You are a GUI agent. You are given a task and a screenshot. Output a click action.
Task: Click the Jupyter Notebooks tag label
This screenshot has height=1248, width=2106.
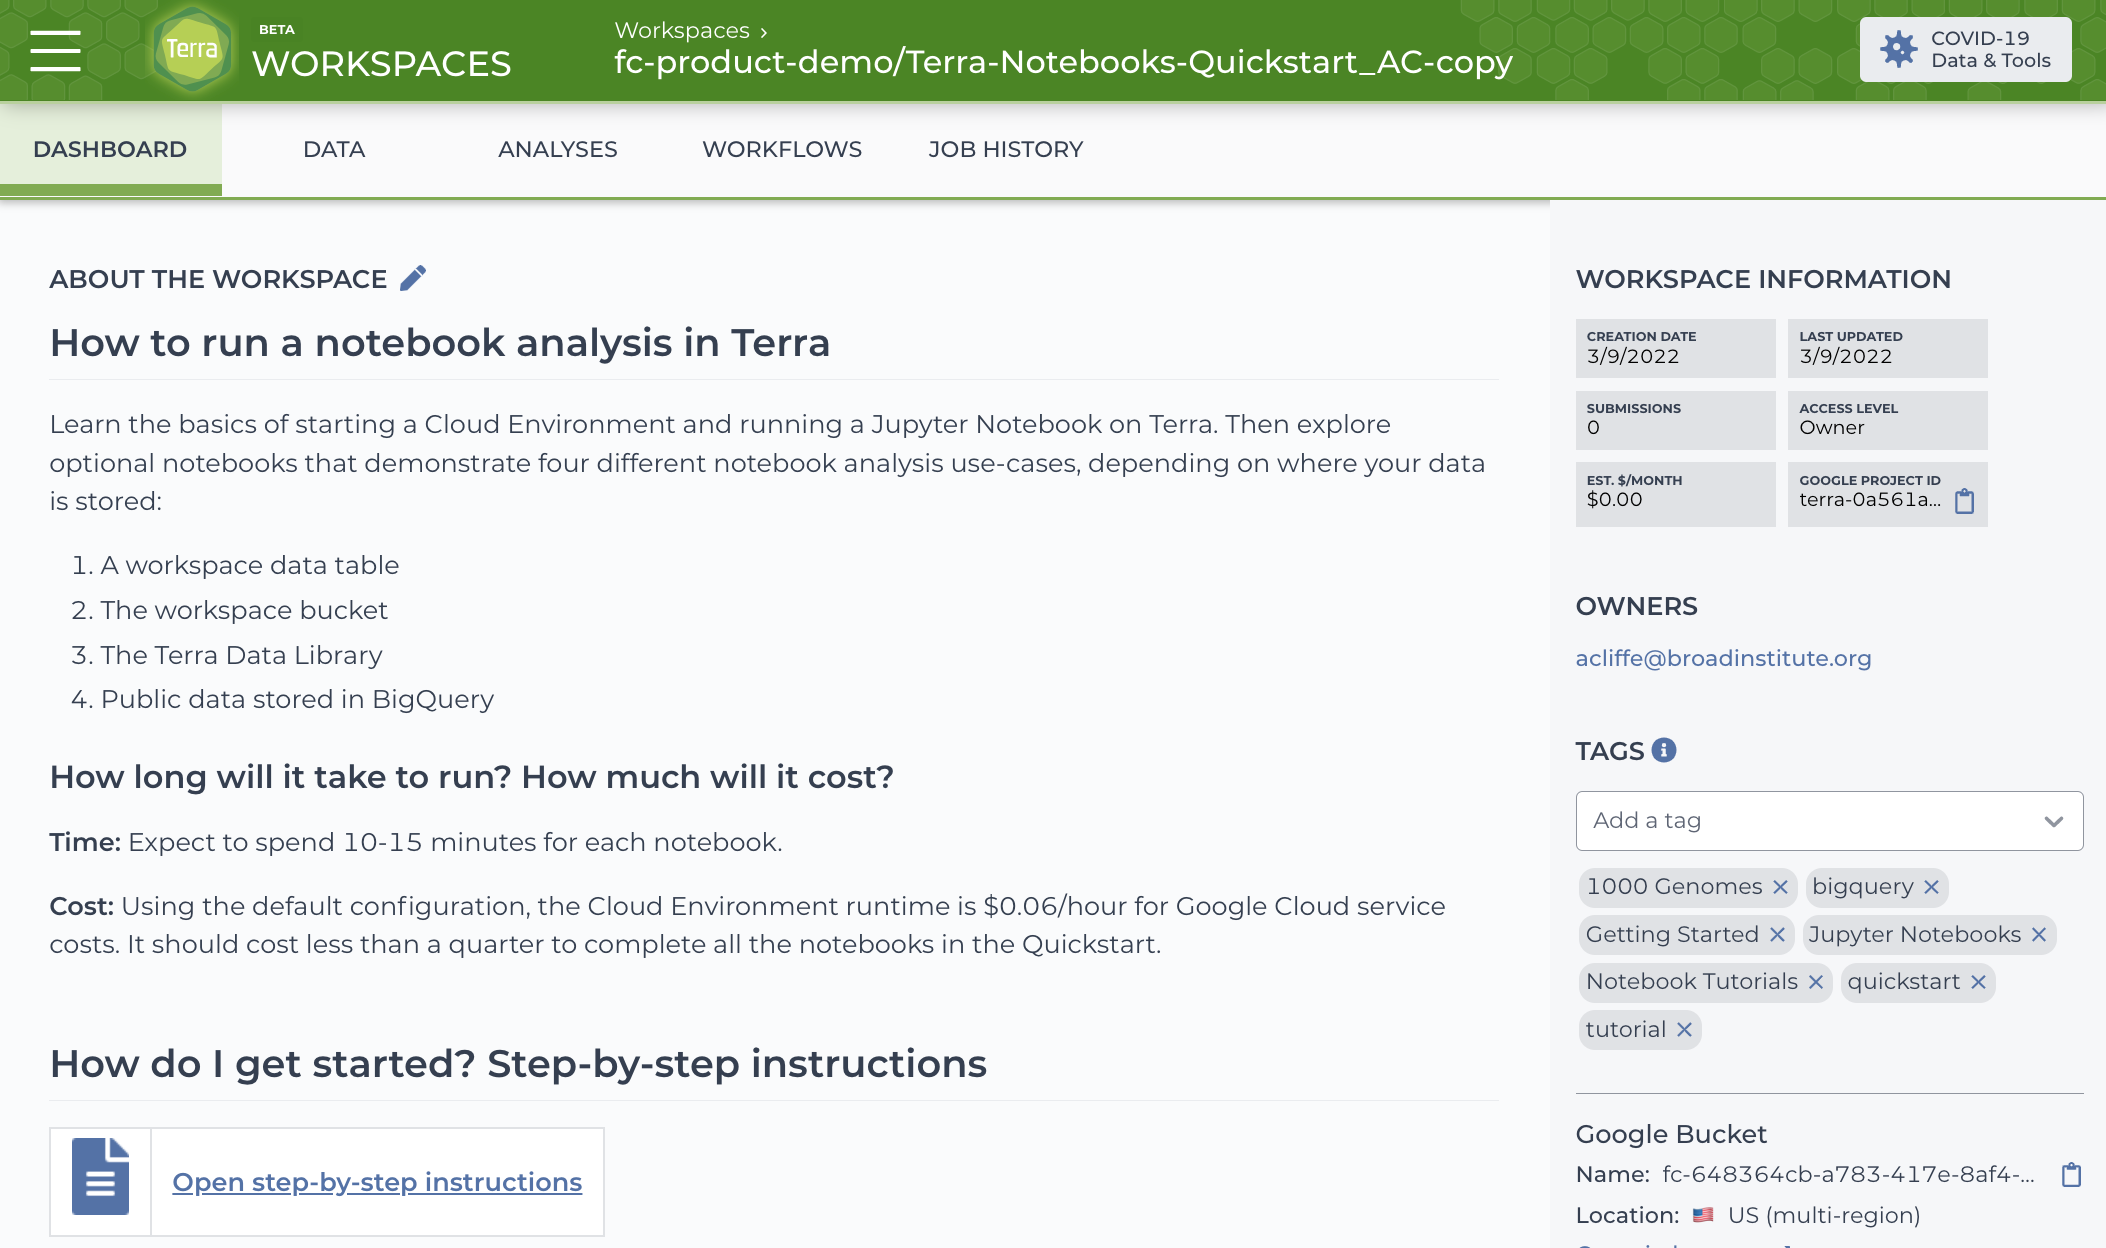click(1914, 934)
